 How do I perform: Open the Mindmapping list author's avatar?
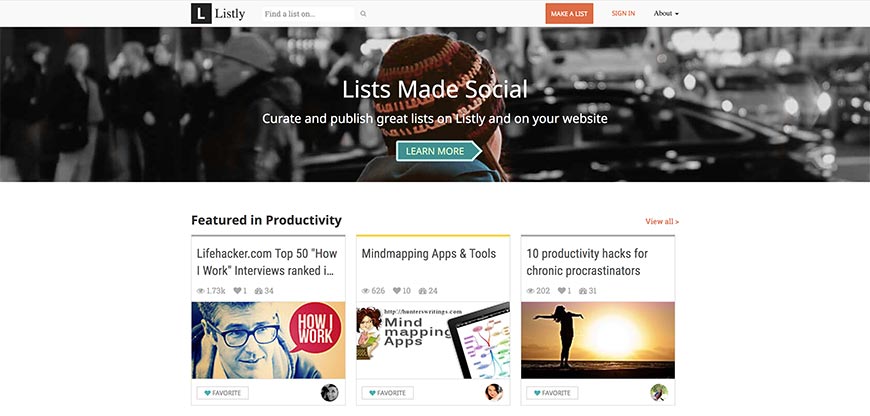coord(494,393)
